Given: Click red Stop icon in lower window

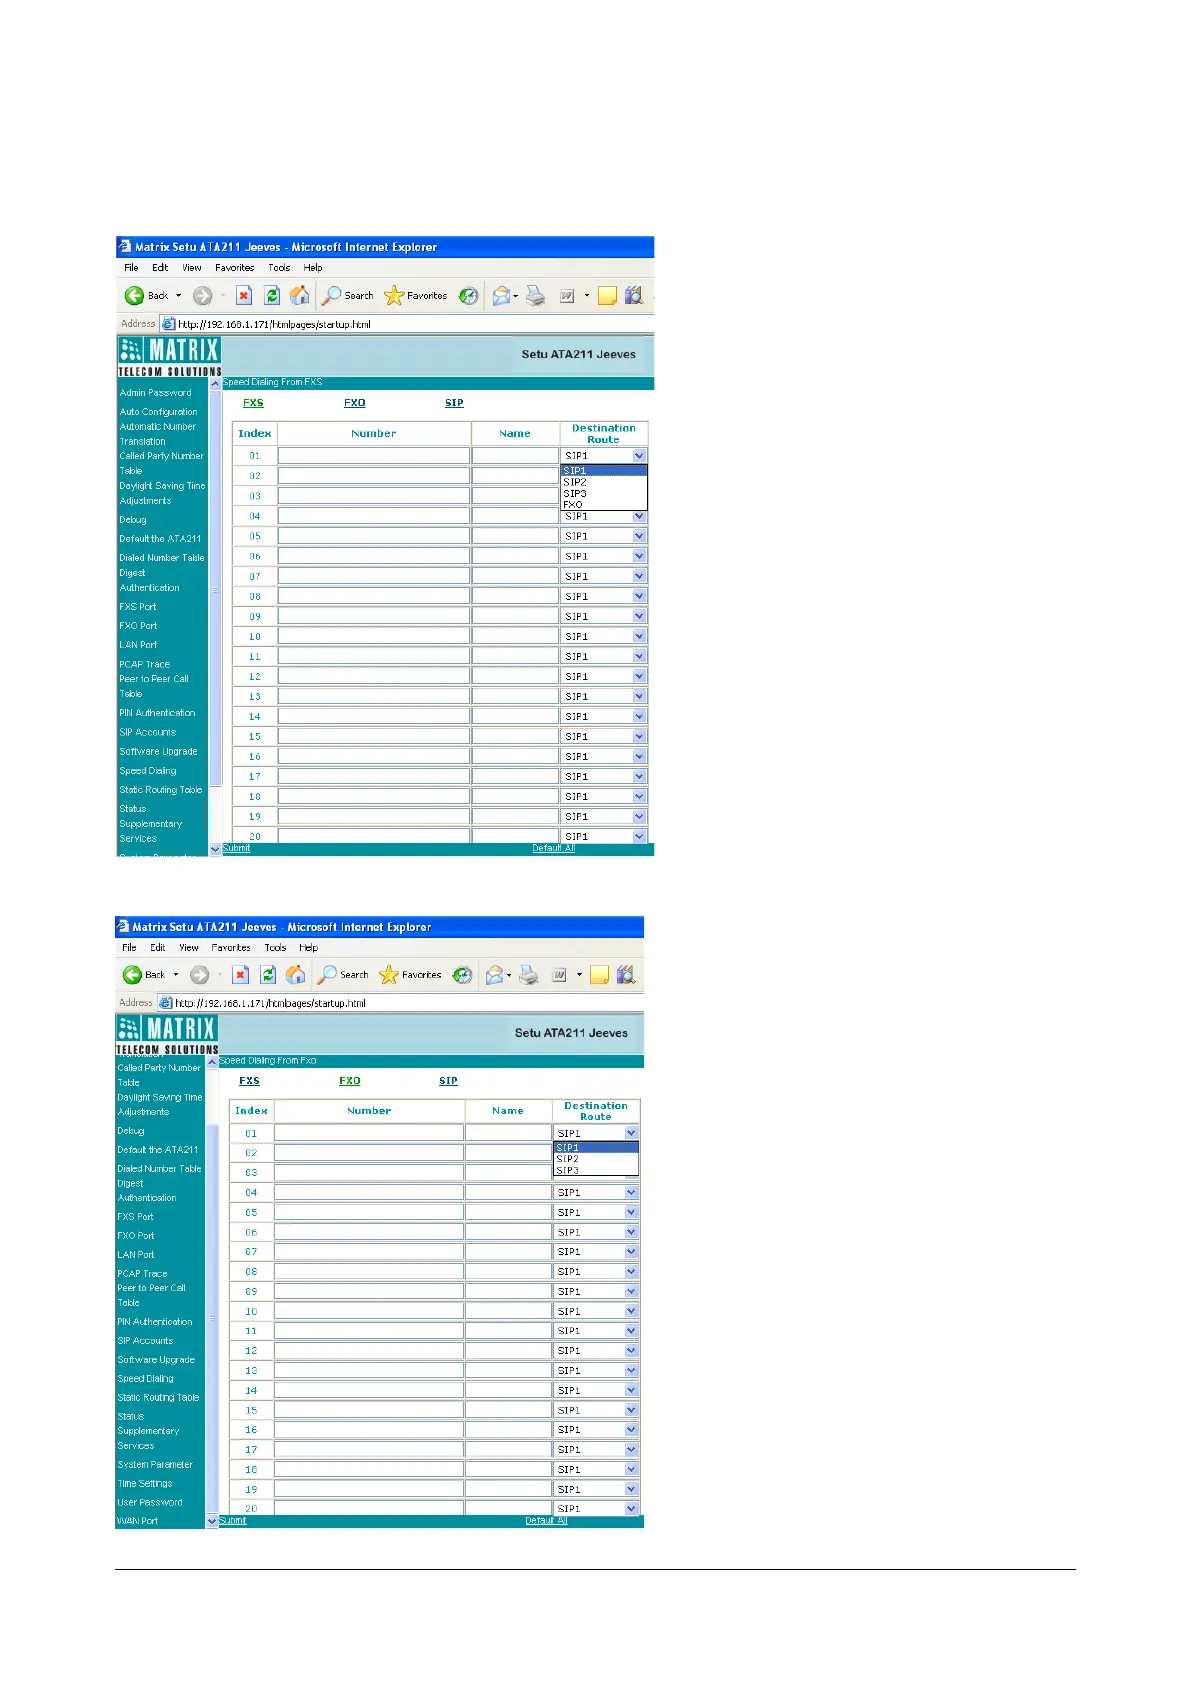Looking at the screenshot, I should coord(241,975).
